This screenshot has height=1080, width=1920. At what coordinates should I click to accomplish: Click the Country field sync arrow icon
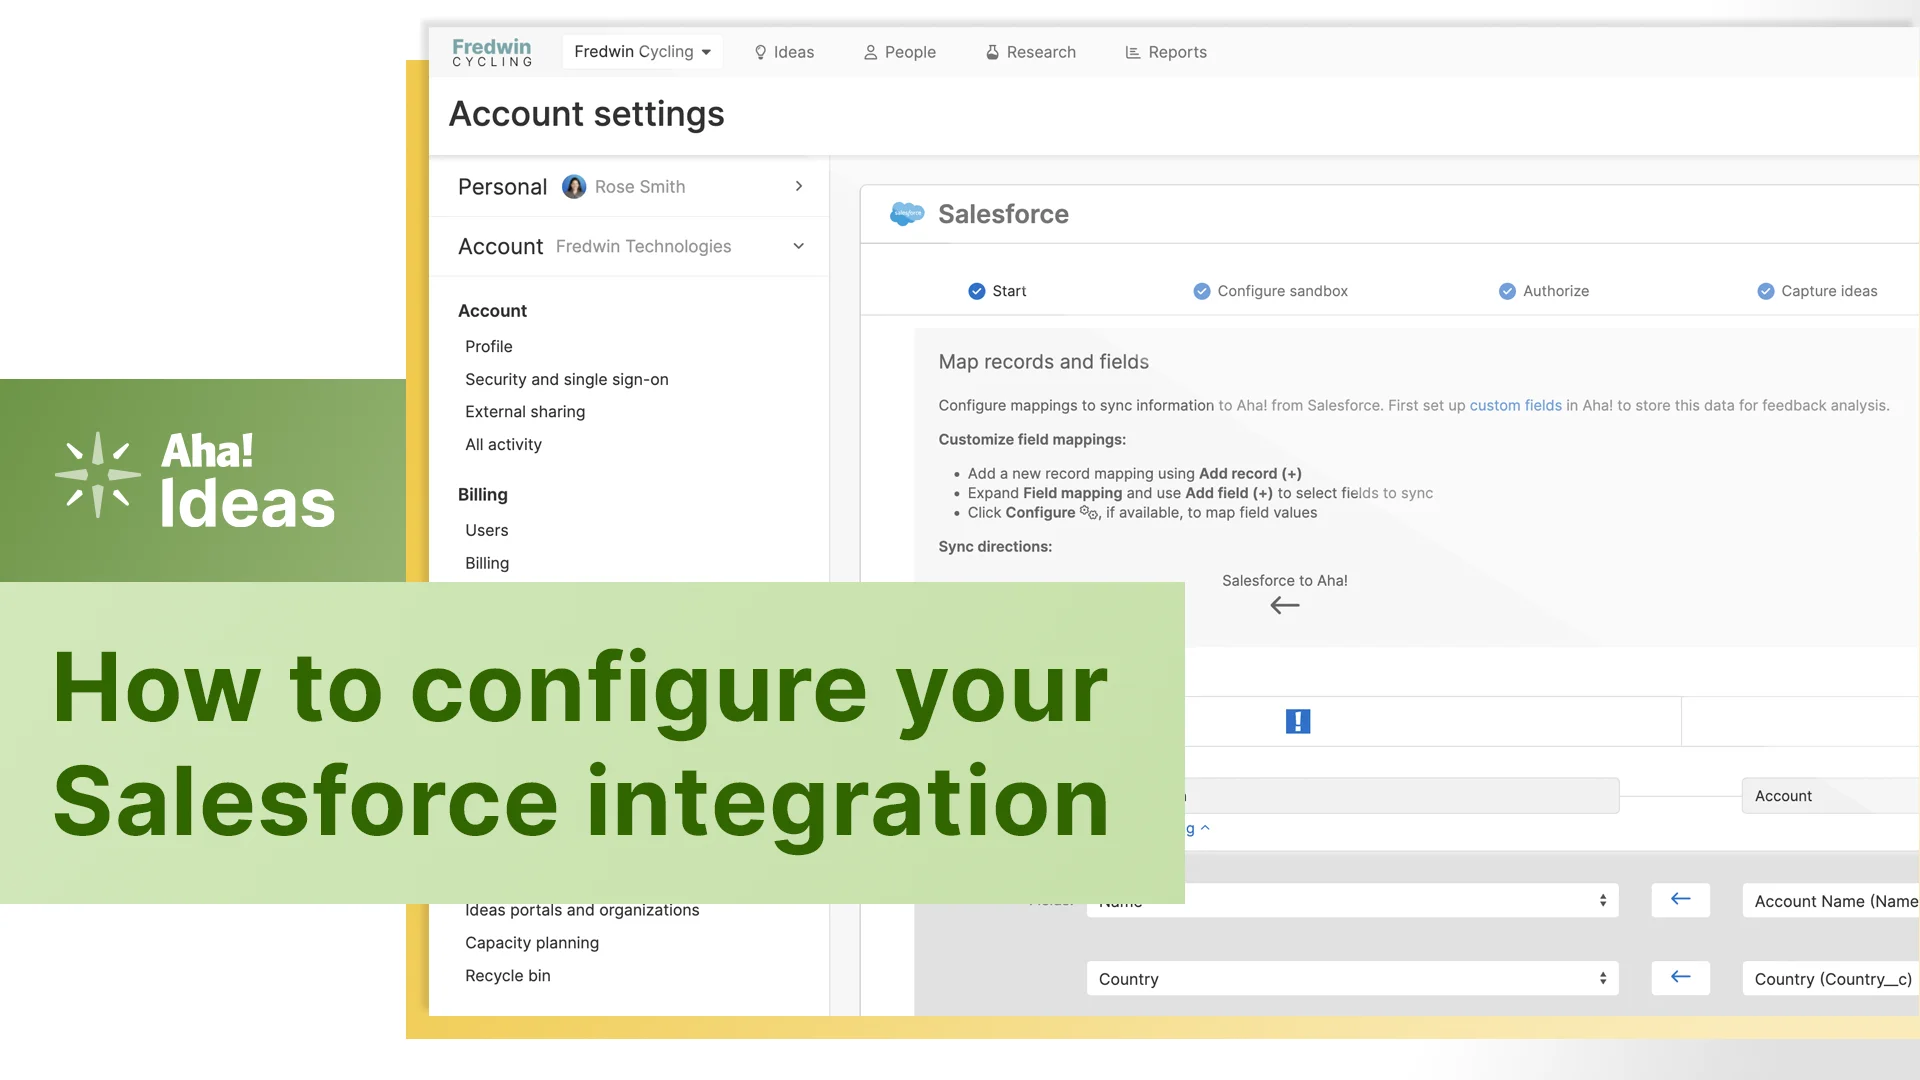tap(1680, 978)
